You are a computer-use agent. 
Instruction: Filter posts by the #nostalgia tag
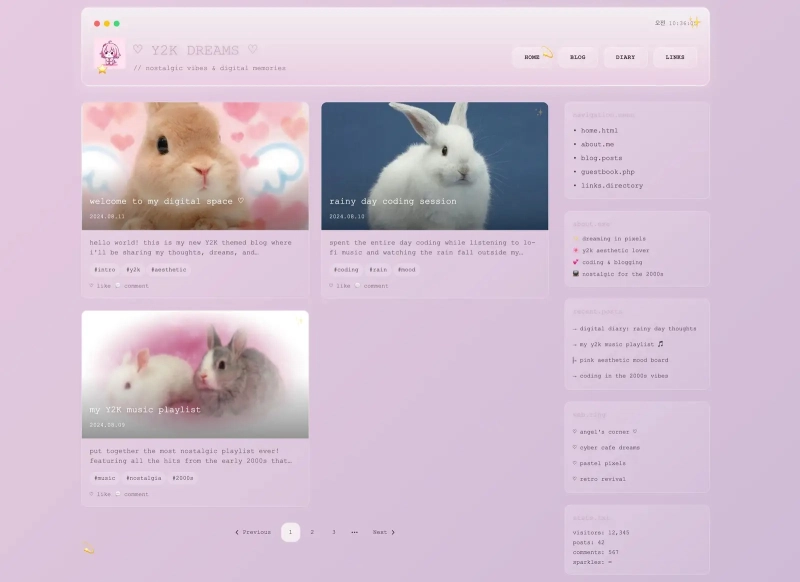pyautogui.click(x=144, y=478)
